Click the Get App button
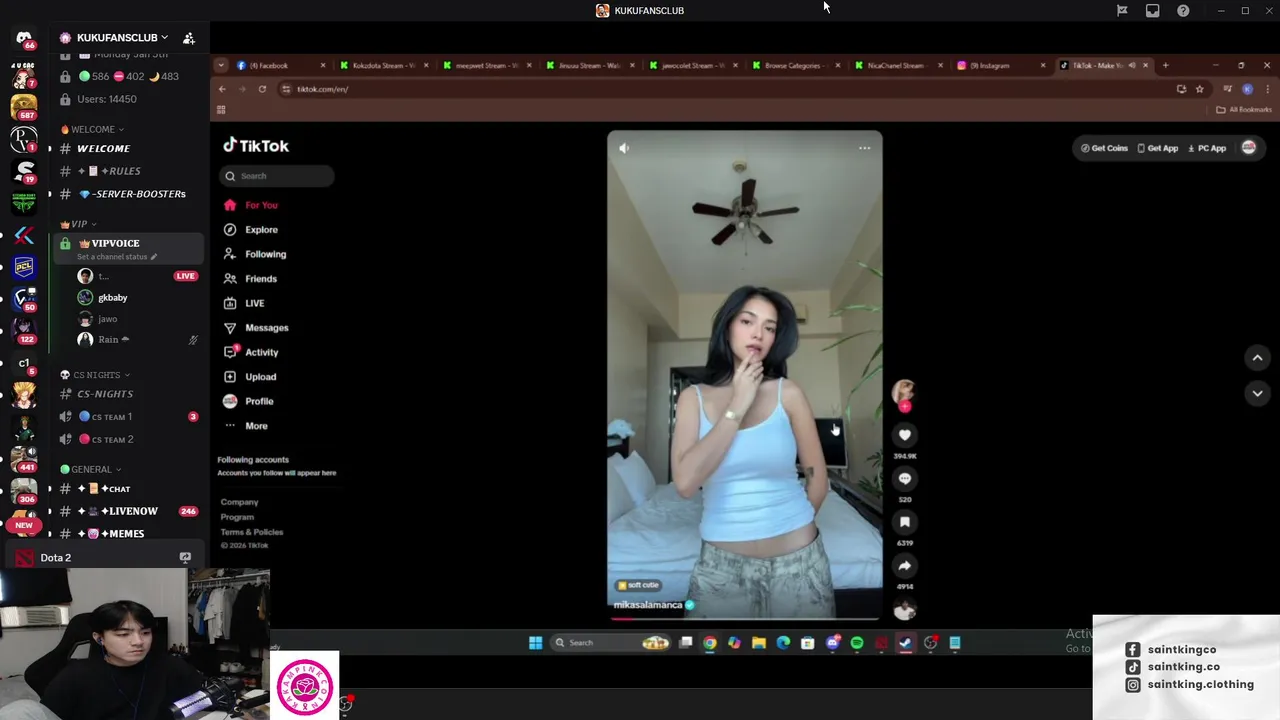The image size is (1280, 720). point(1158,148)
